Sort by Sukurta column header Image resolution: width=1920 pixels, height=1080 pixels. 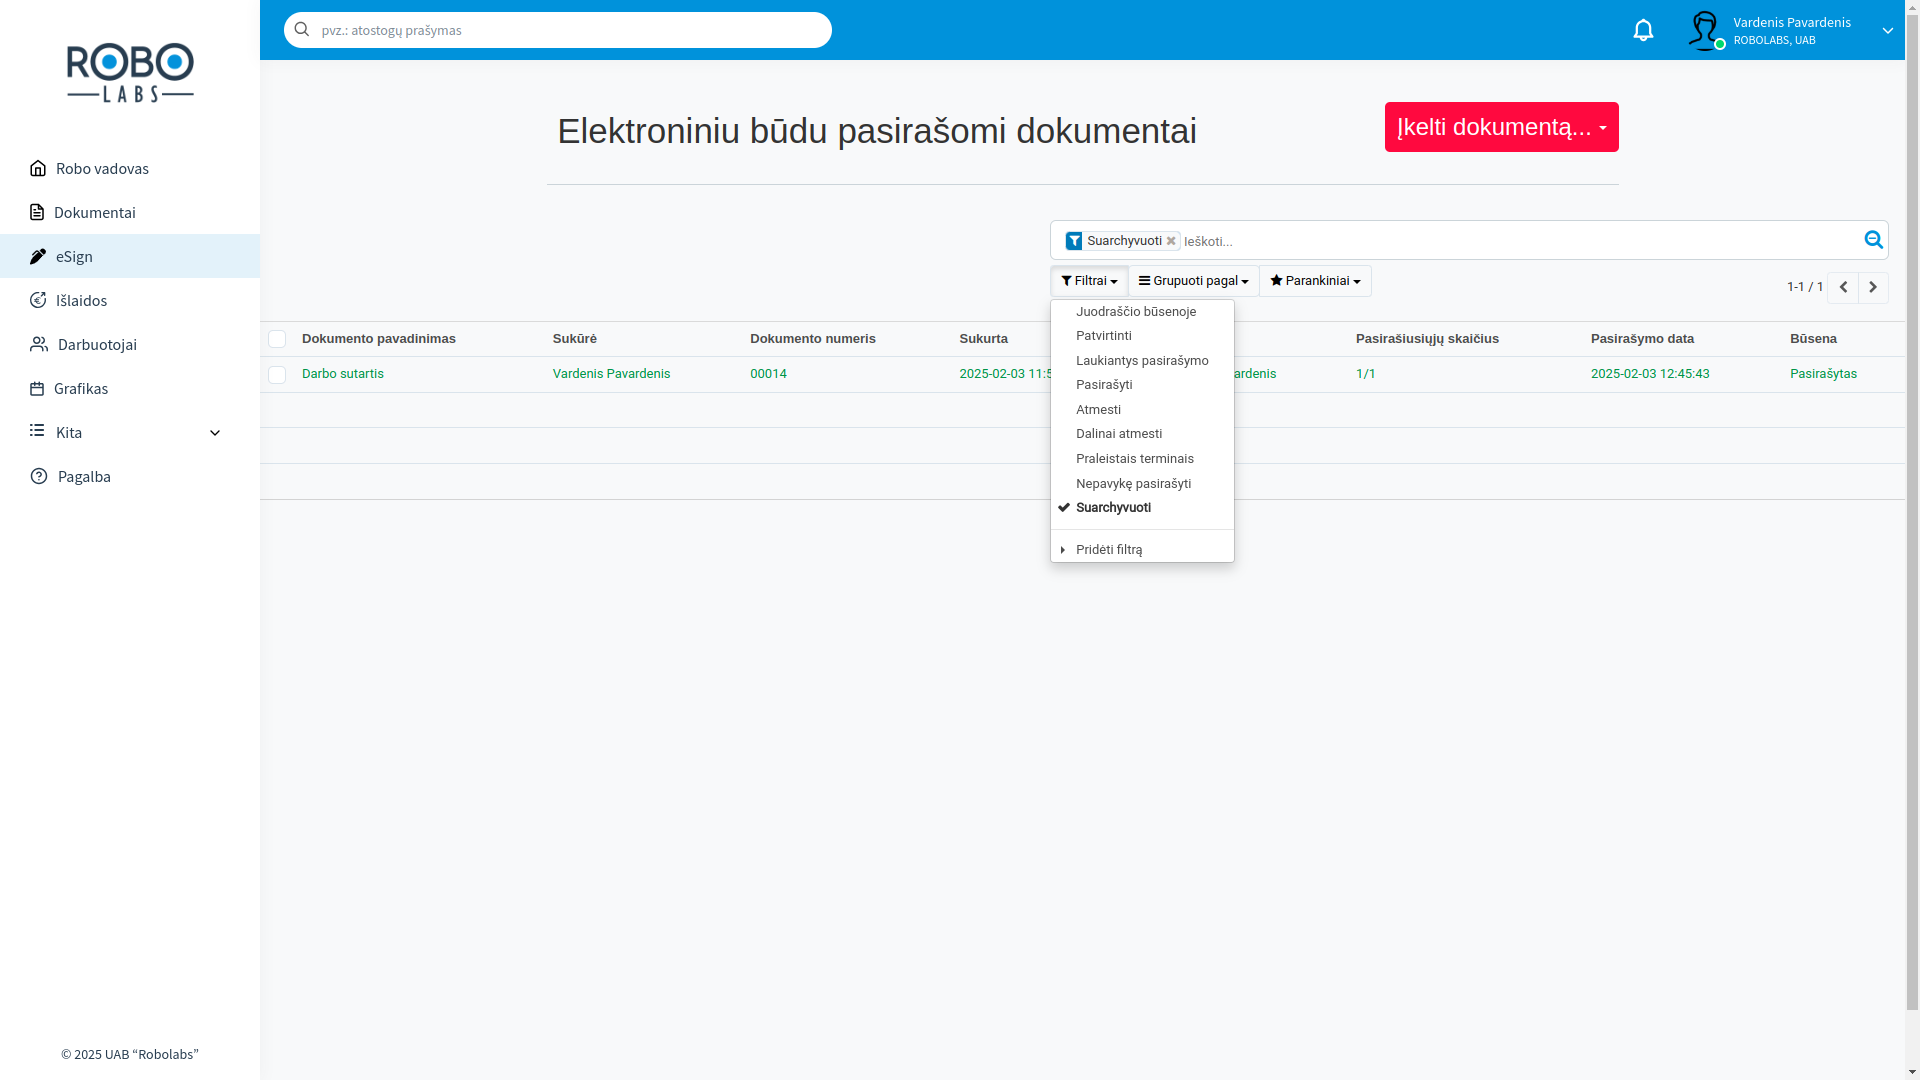pyautogui.click(x=984, y=339)
